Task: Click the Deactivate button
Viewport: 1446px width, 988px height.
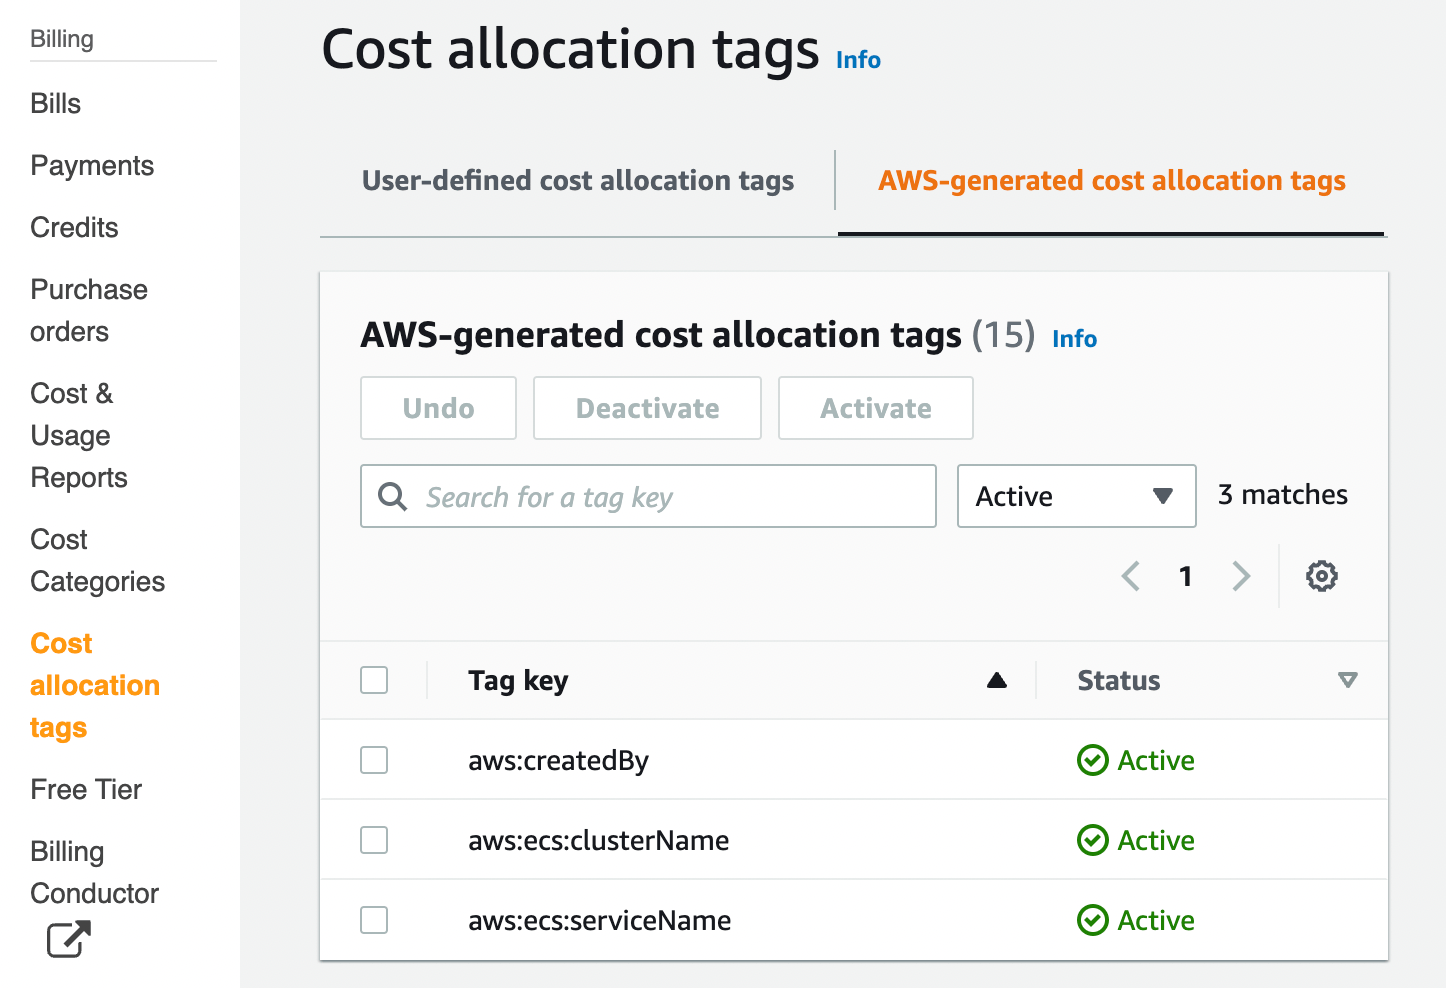Action: [x=647, y=408]
